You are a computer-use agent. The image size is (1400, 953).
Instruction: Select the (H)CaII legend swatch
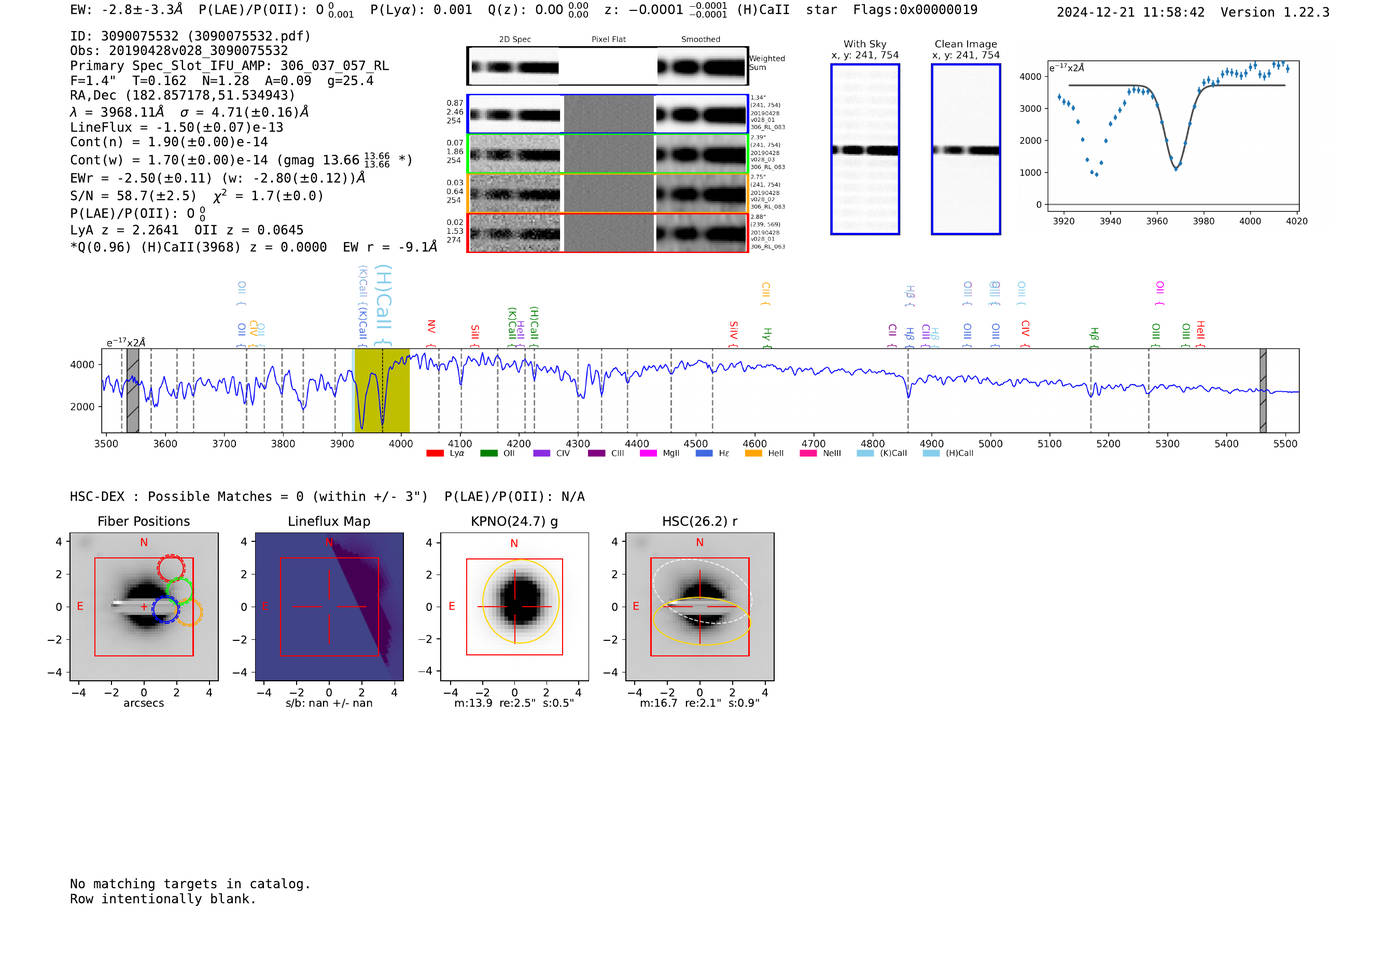coord(931,453)
